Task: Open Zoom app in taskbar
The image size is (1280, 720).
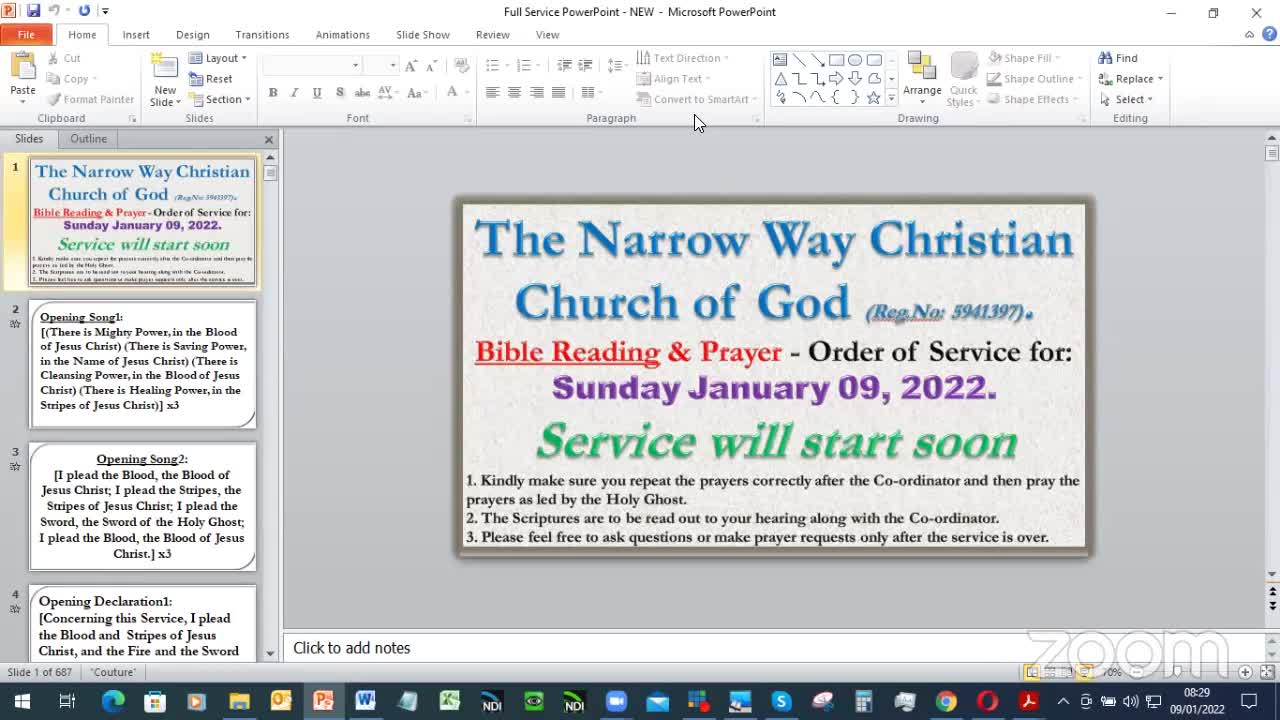Action: pyautogui.click(x=616, y=701)
